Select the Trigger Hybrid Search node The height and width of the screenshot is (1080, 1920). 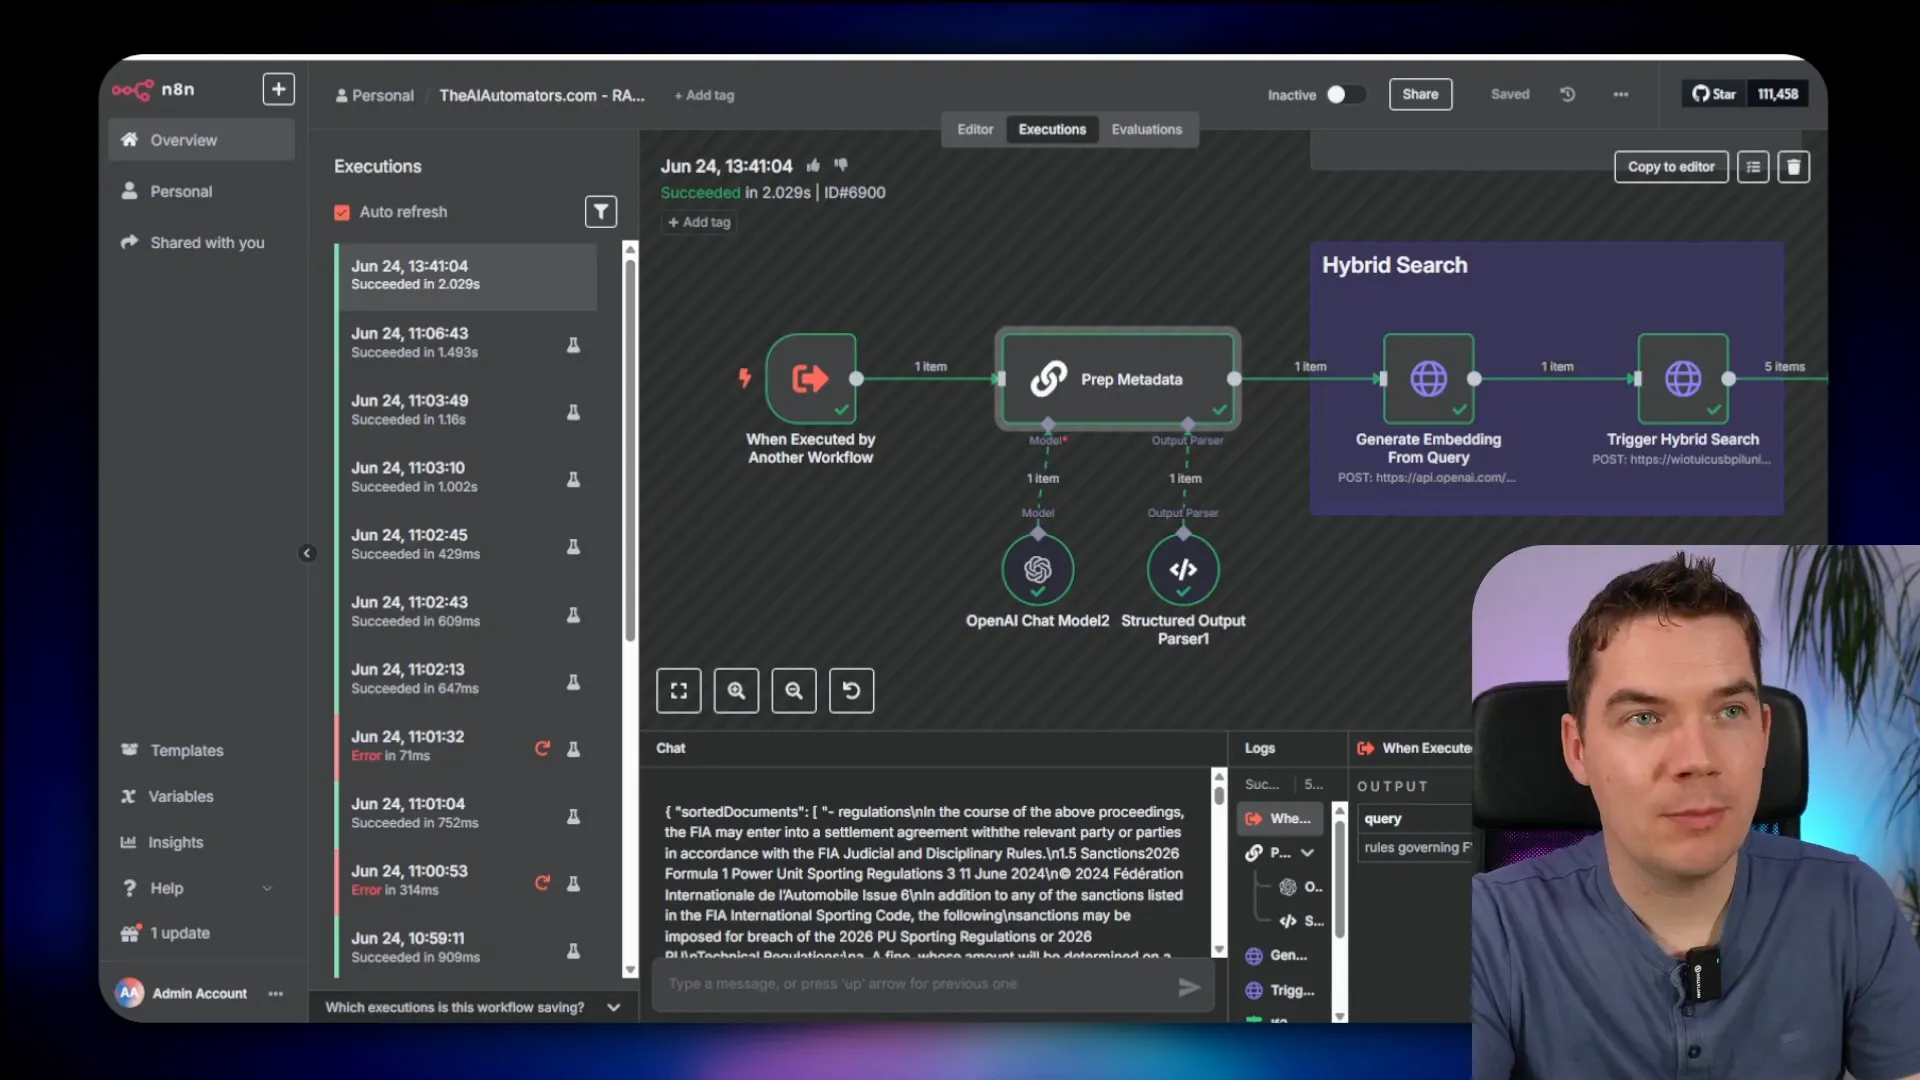[1683, 379]
